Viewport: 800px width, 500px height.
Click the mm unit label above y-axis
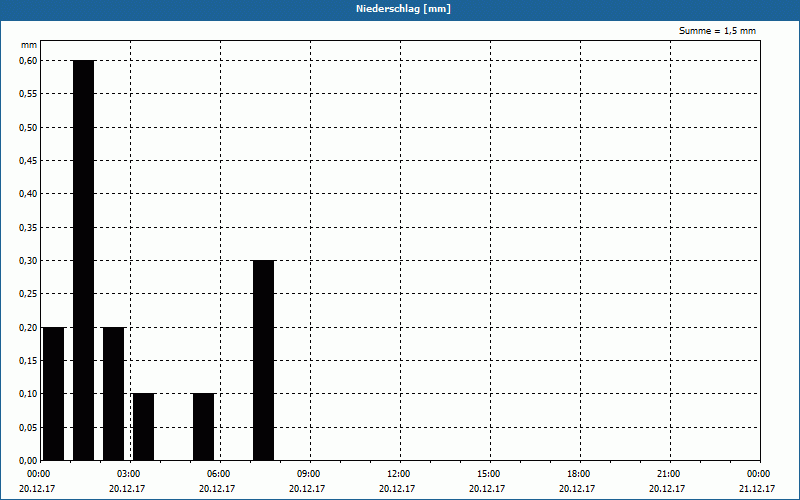tap(29, 45)
